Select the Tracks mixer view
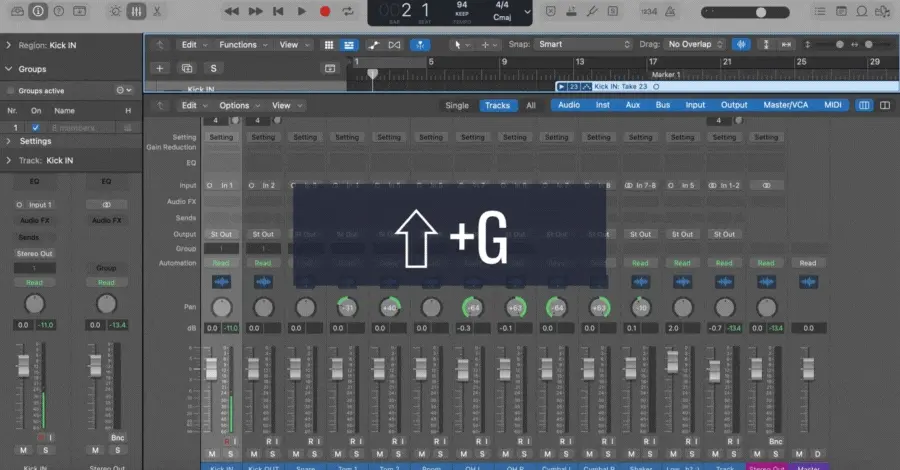 pyautogui.click(x=497, y=106)
